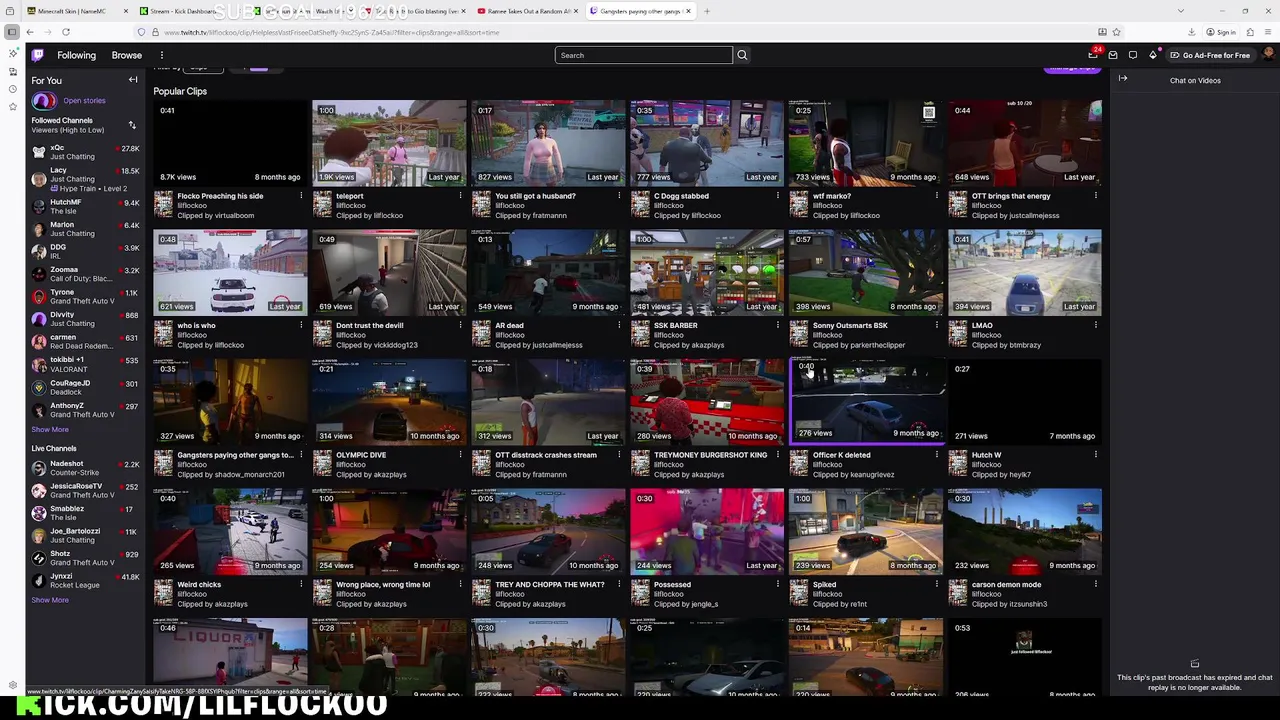Open Tyrone channel playing Grand Theft Auto
This screenshot has width=1280, height=720.
85,297
